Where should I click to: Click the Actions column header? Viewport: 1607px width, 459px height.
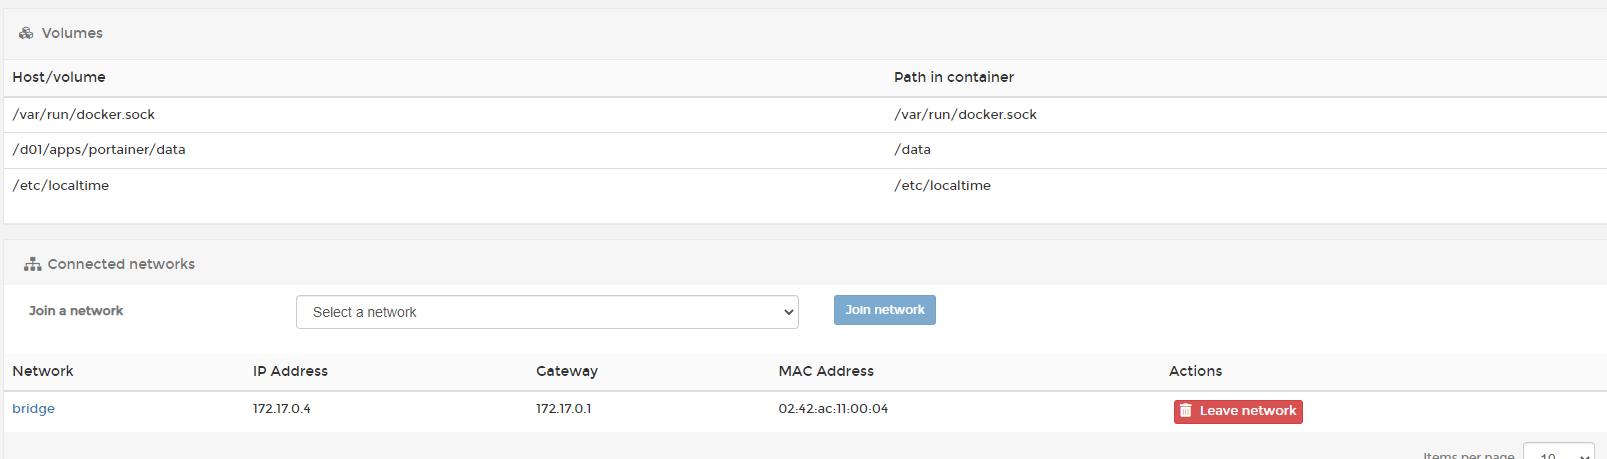[1195, 371]
